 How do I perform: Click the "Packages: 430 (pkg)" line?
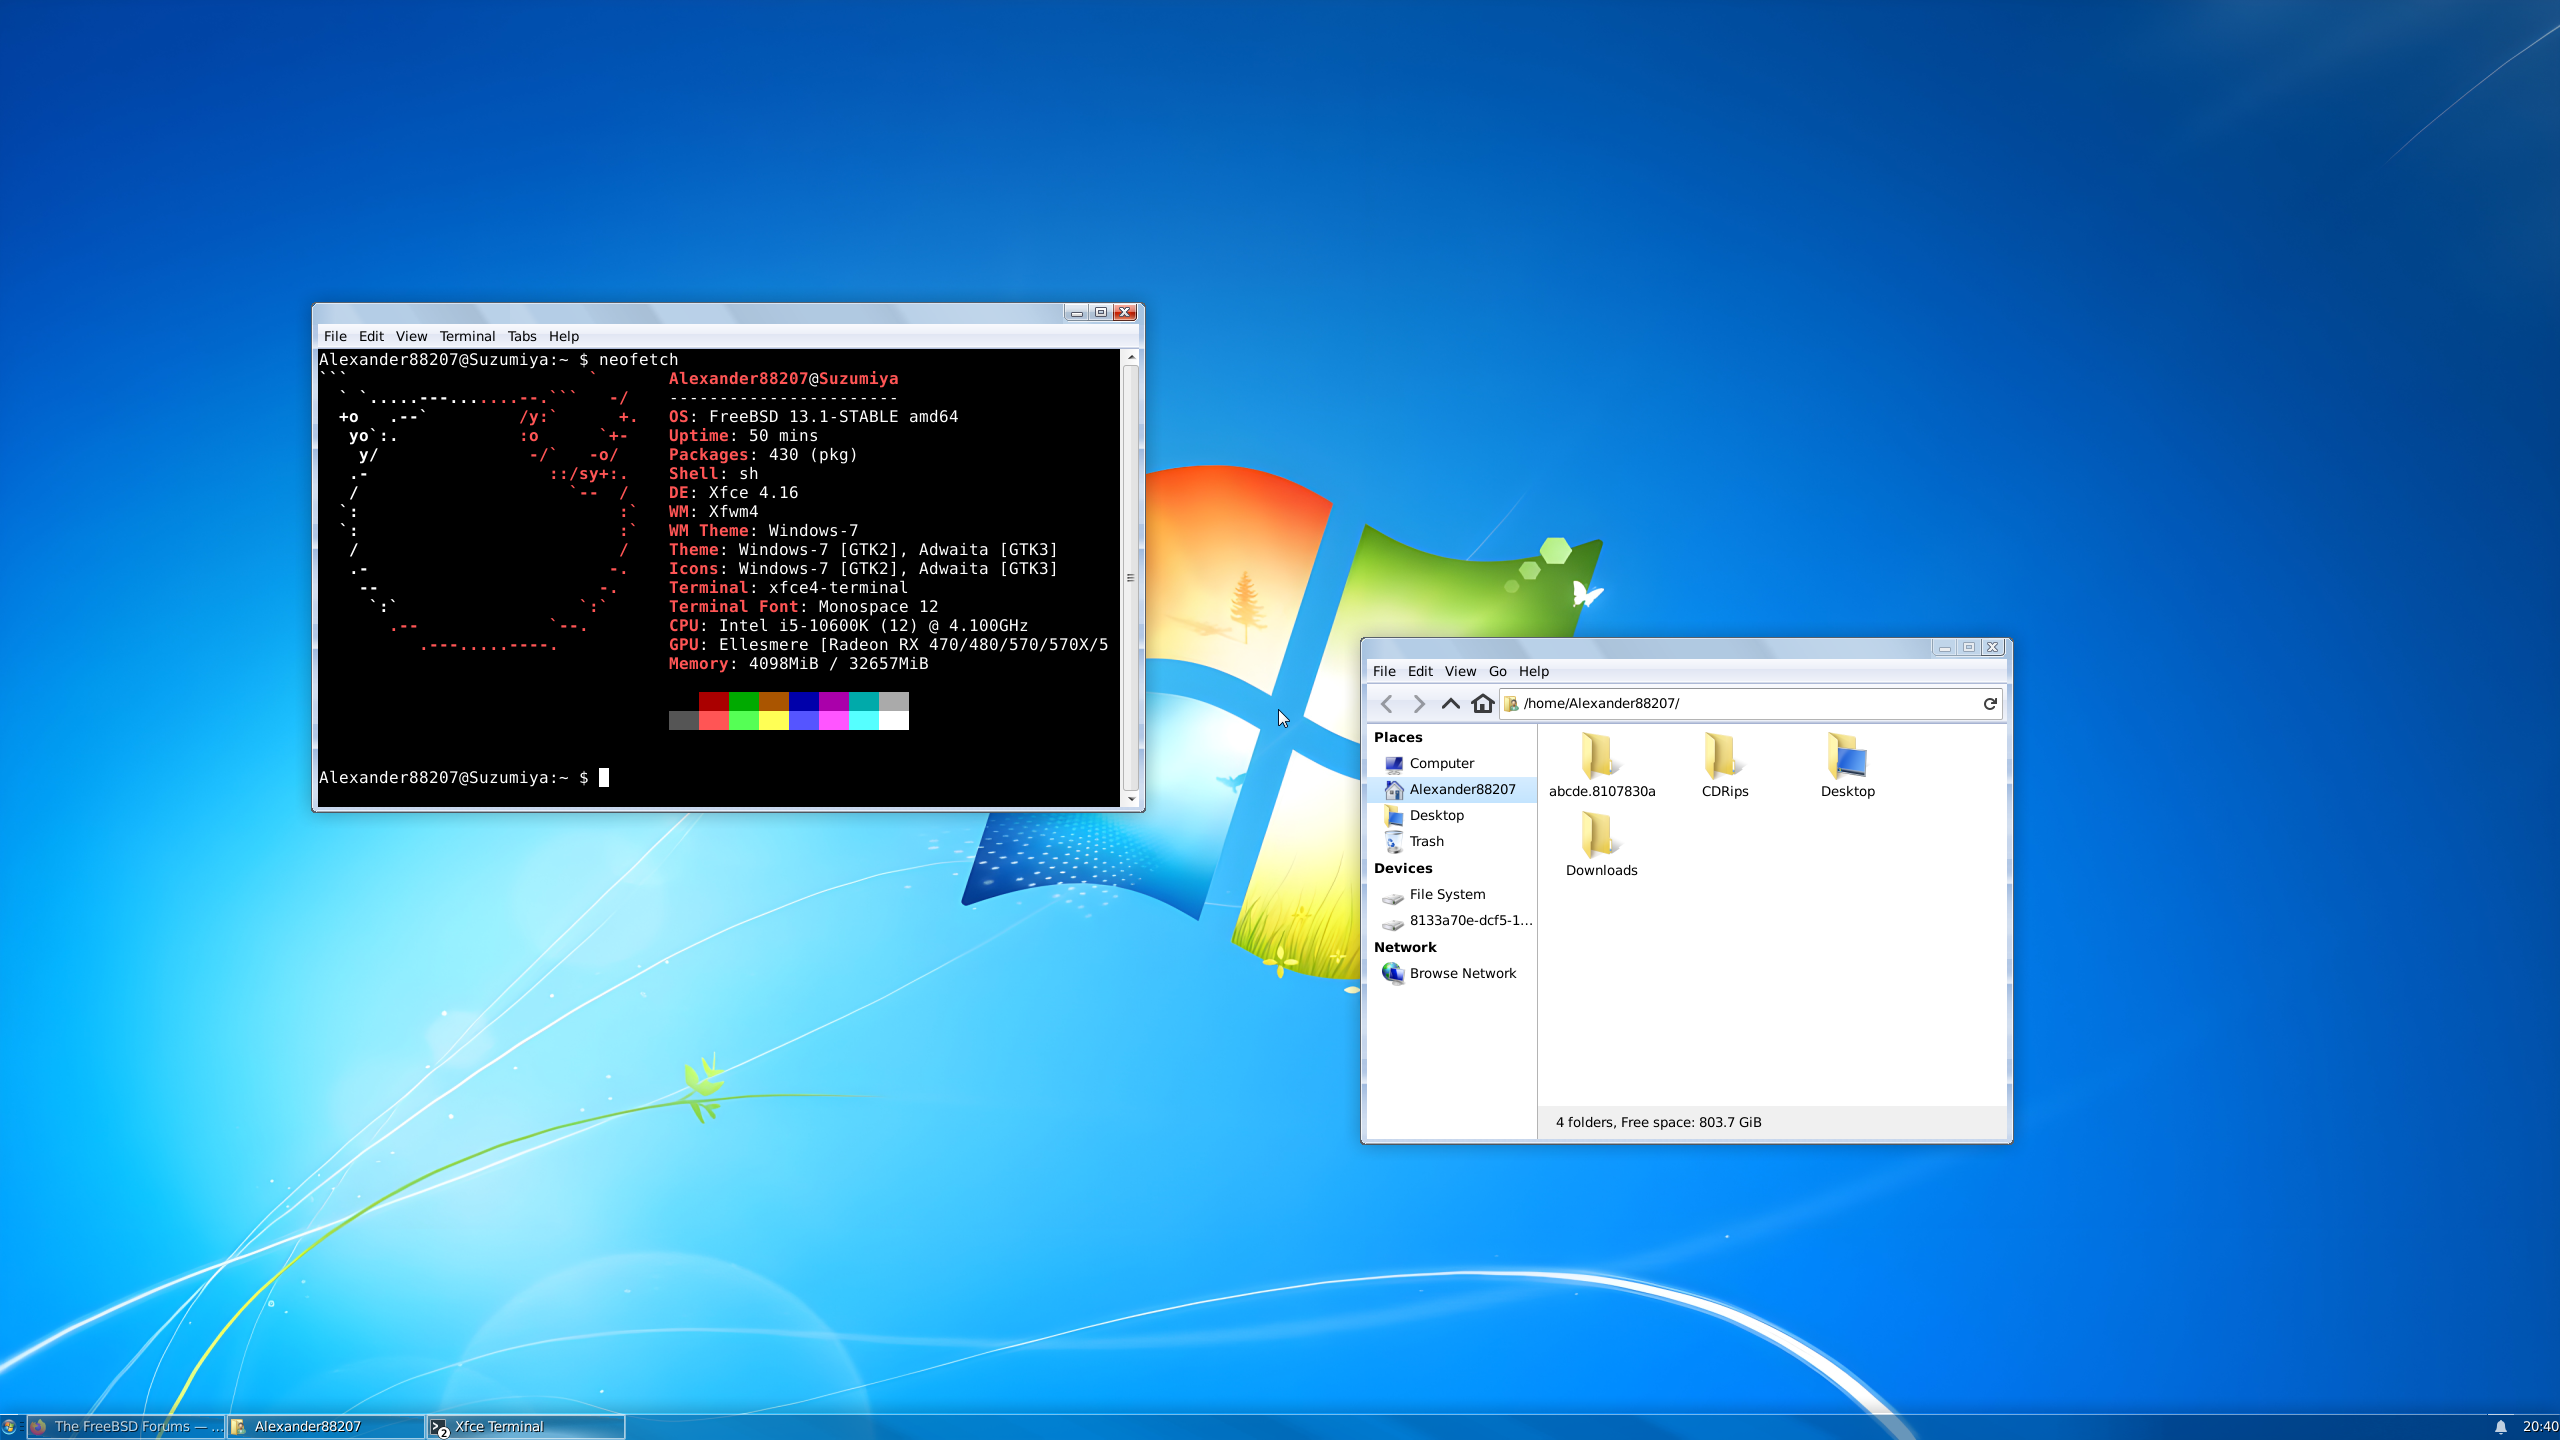click(763, 455)
